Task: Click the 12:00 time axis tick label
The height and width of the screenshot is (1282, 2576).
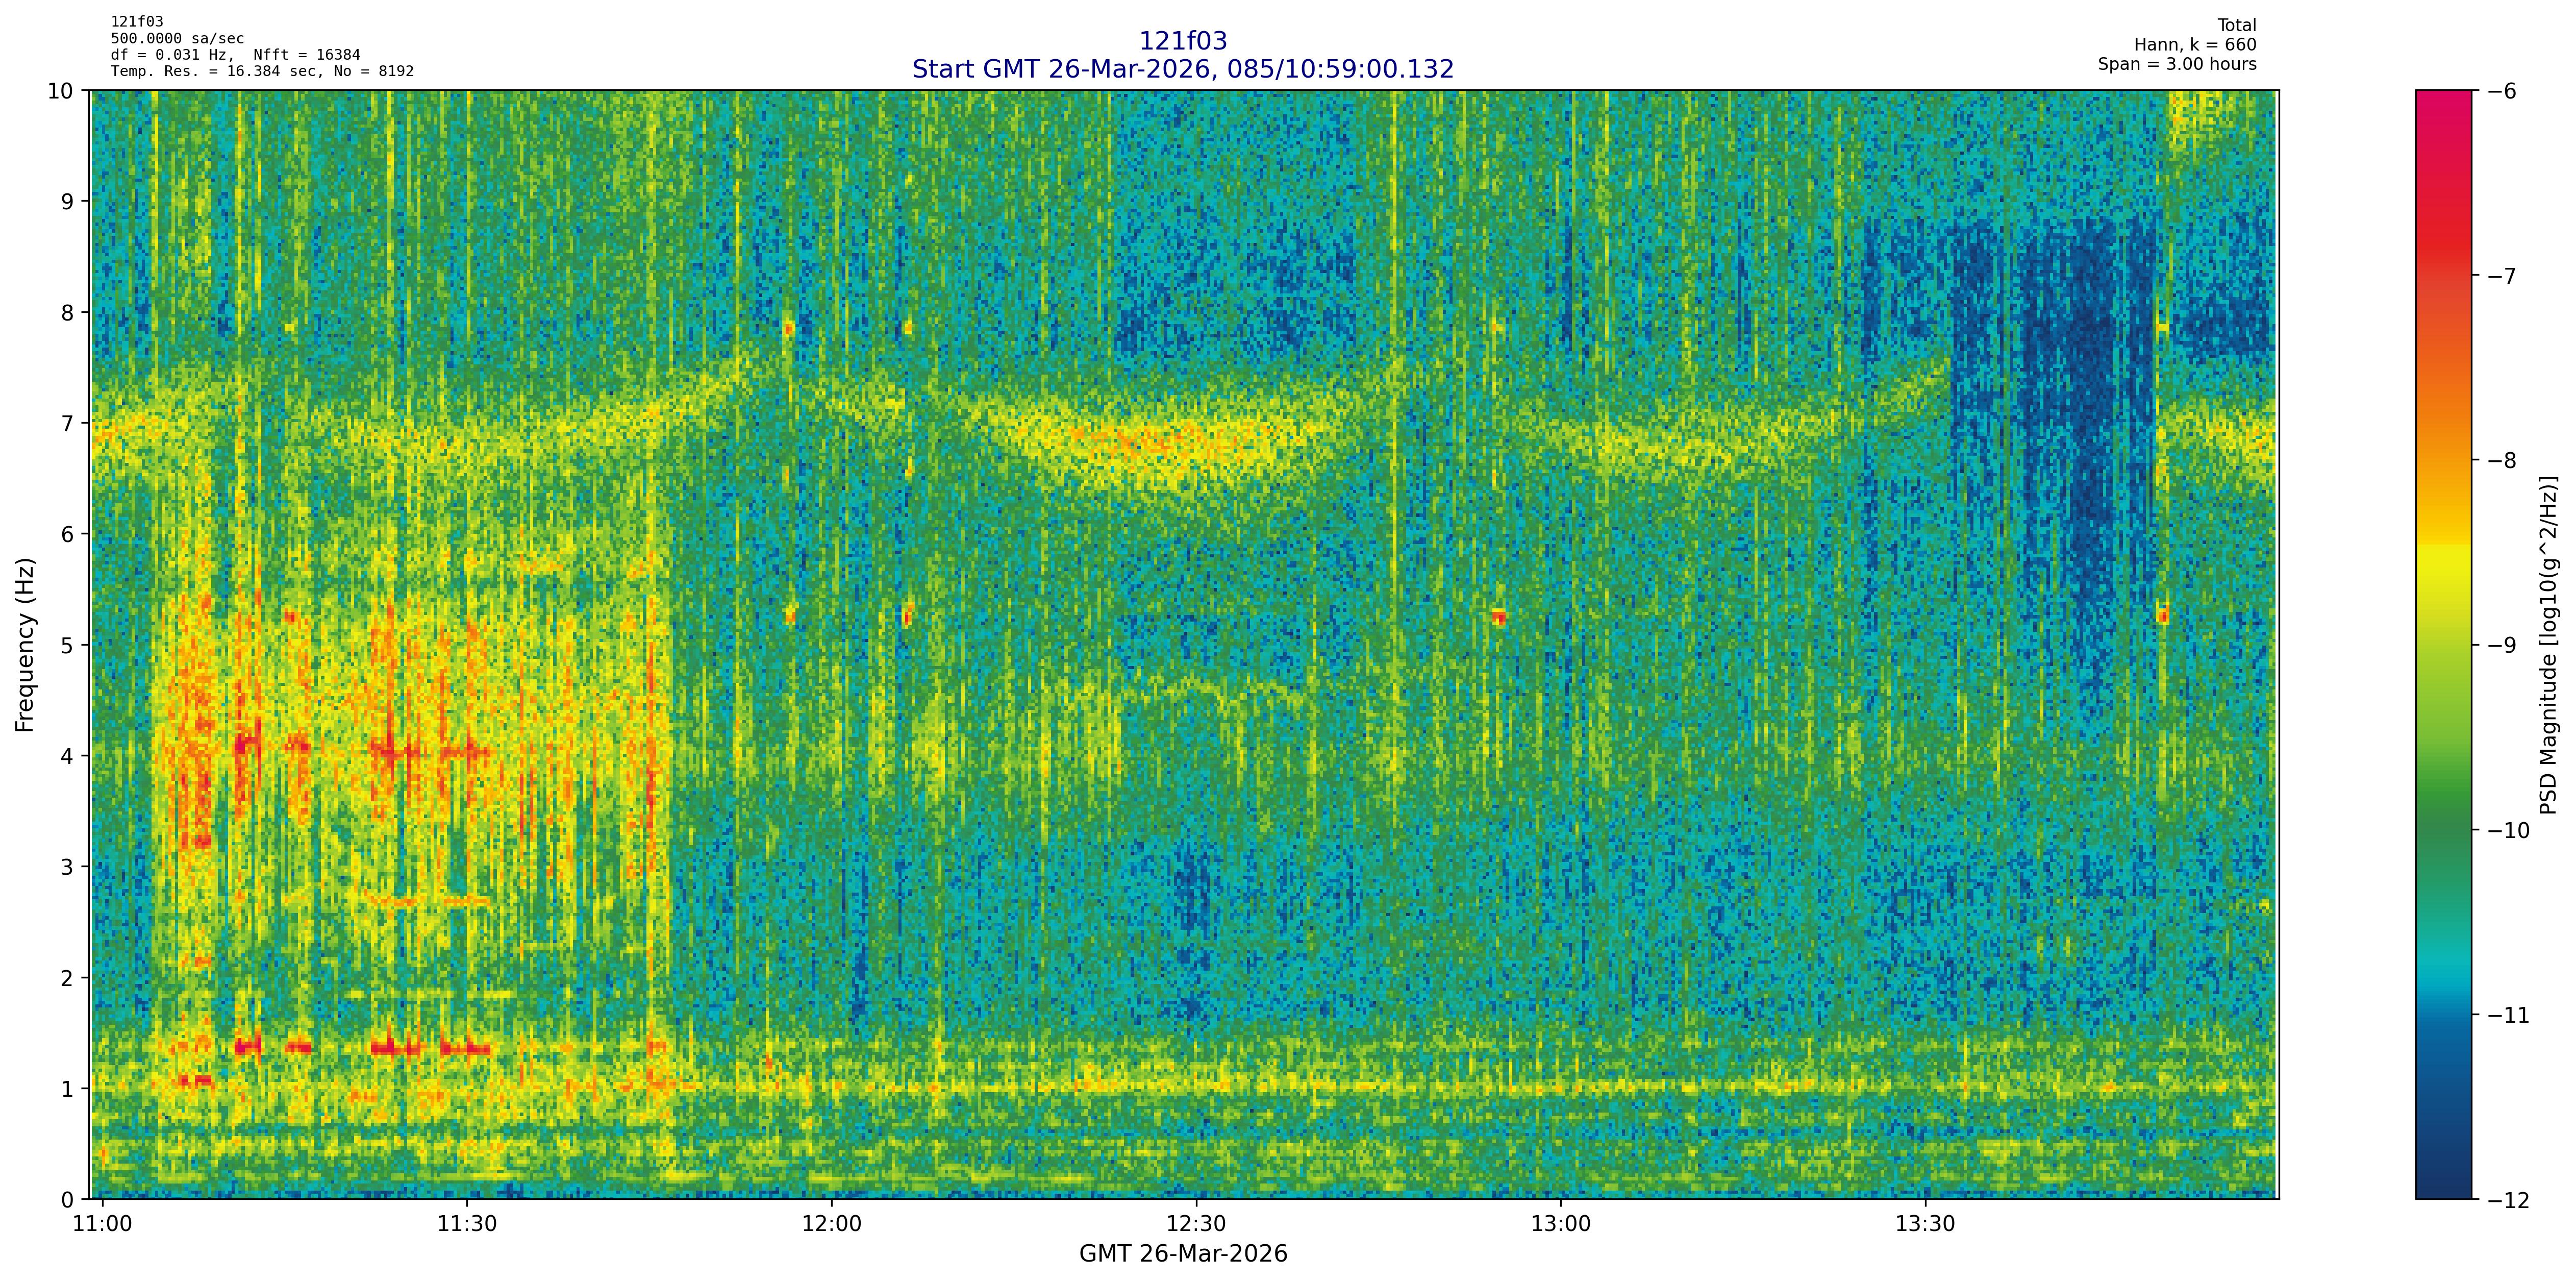Action: coord(831,1224)
